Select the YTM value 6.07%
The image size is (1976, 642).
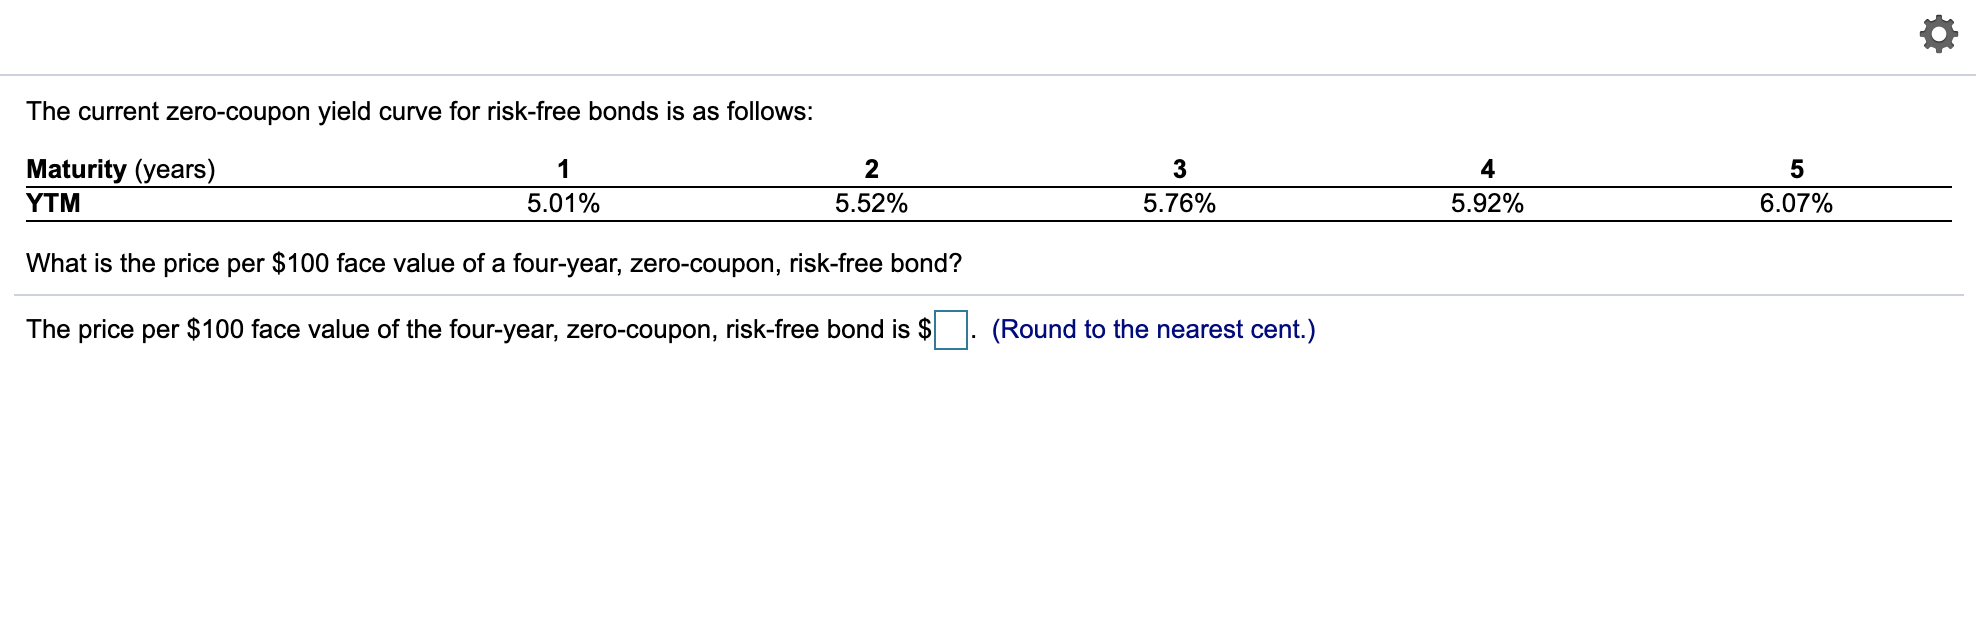(x=1797, y=204)
